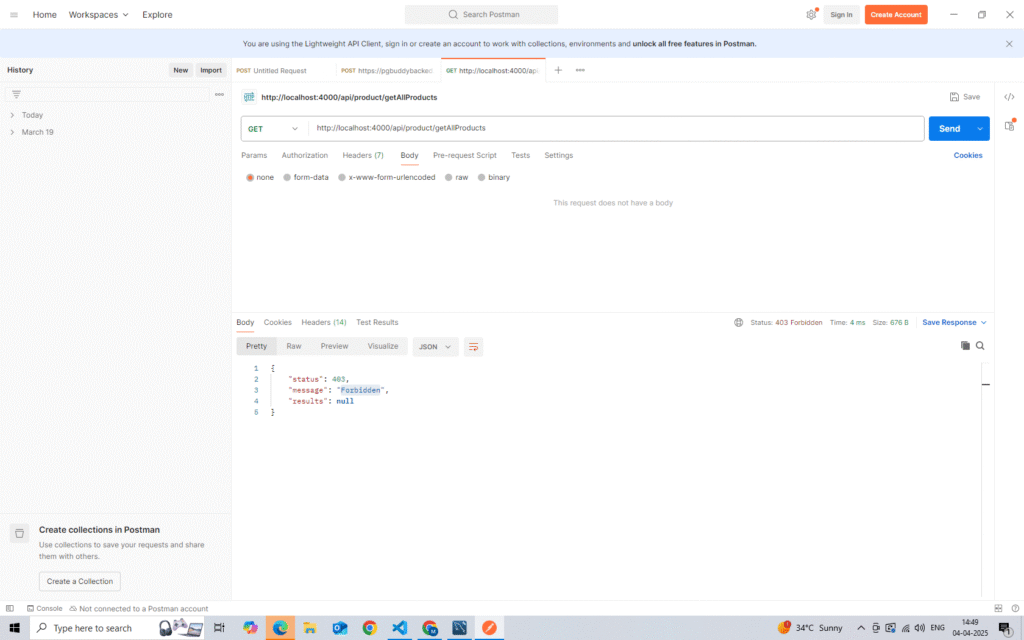Image resolution: width=1024 pixels, height=640 pixels.
Task: Add a new request tab with plus
Action: pyautogui.click(x=558, y=70)
